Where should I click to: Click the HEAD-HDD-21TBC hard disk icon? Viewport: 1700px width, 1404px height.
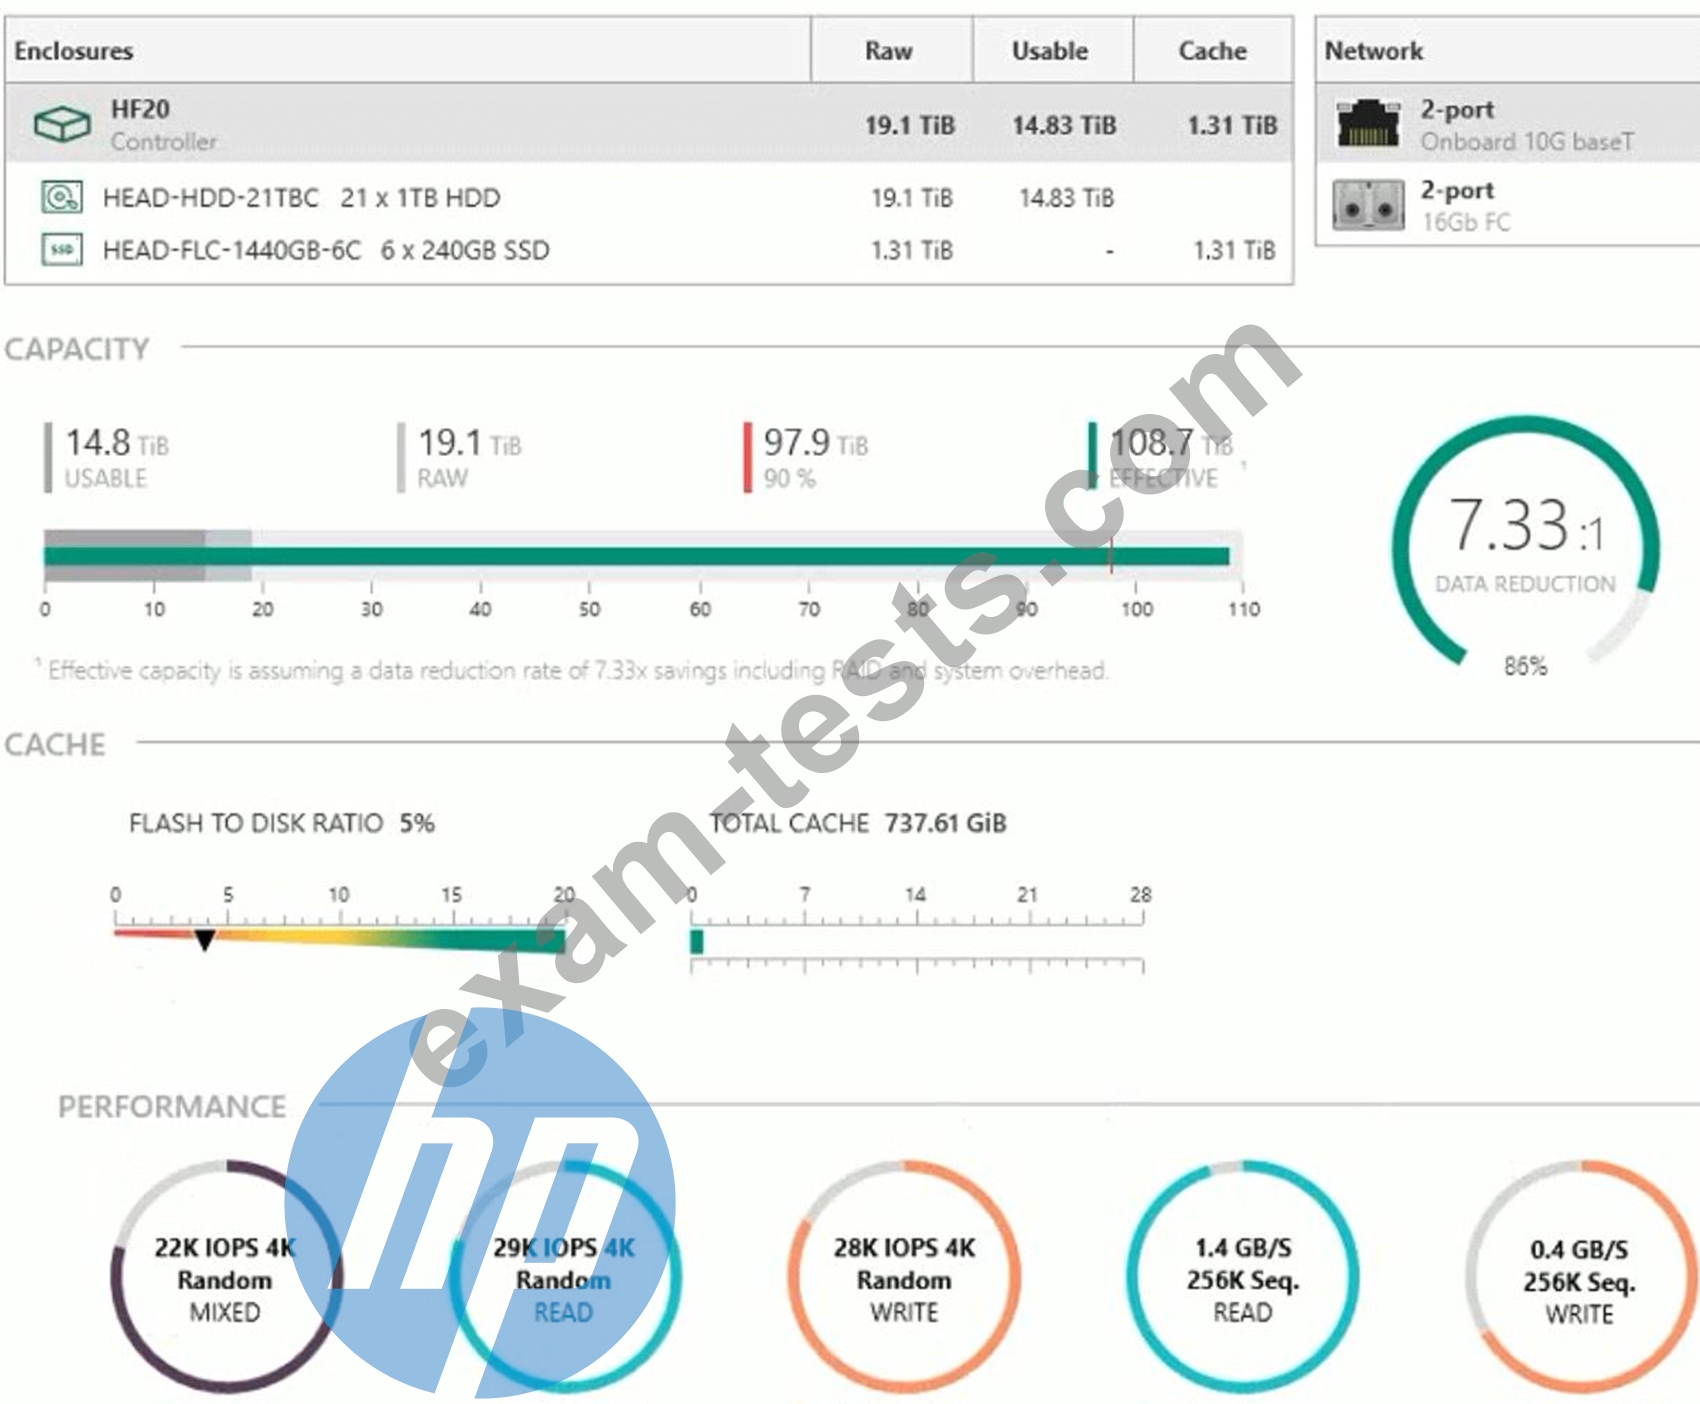click(62, 197)
